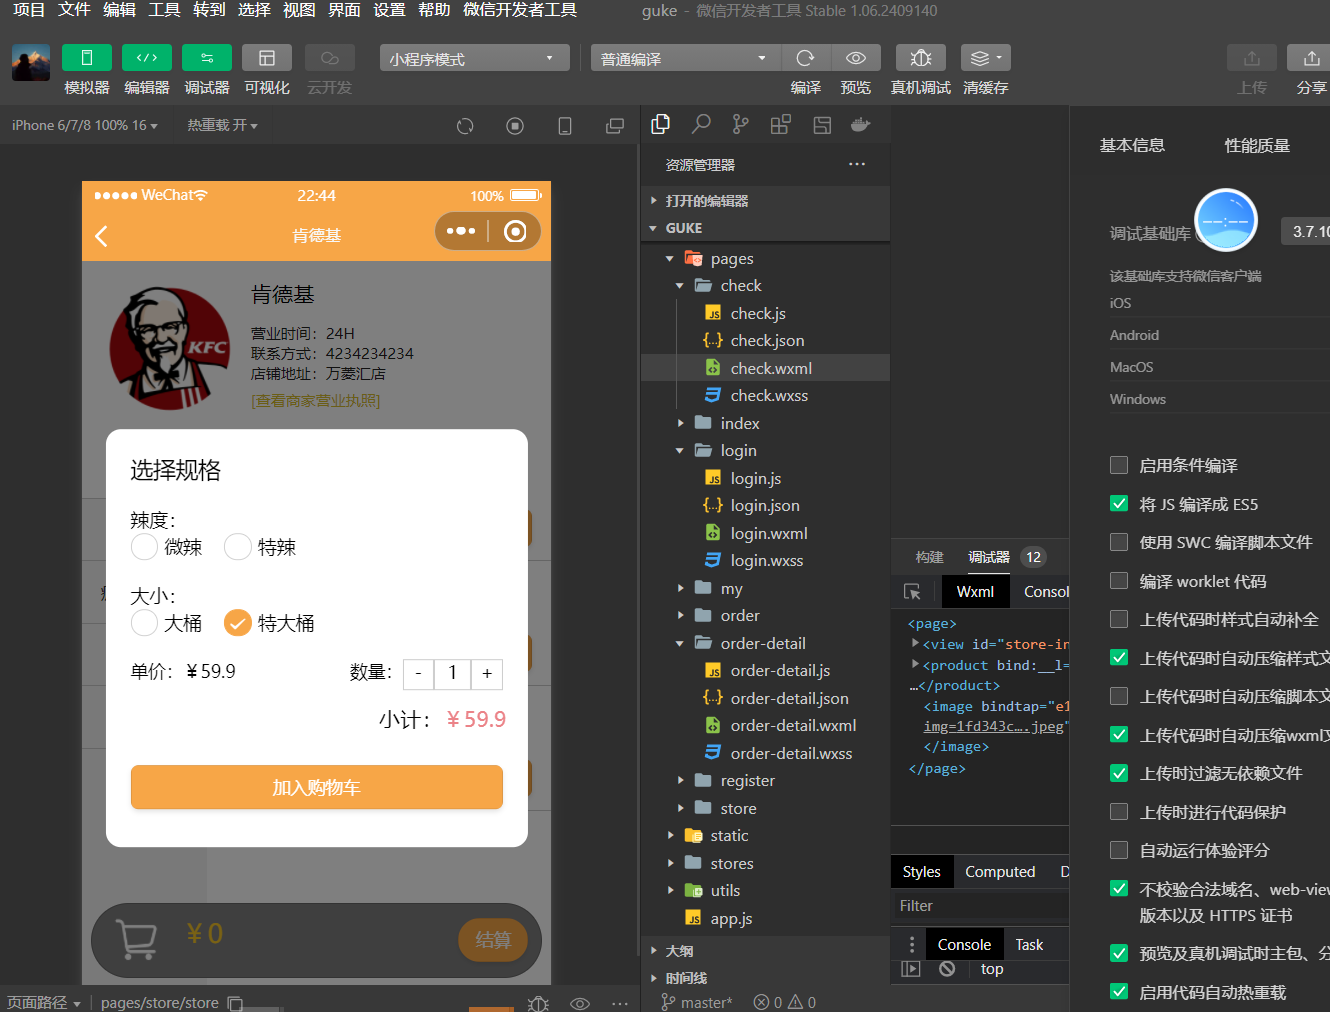Viewport: 1330px width, 1012px height.
Task: Click the simulator phone device icon
Action: [x=565, y=126]
